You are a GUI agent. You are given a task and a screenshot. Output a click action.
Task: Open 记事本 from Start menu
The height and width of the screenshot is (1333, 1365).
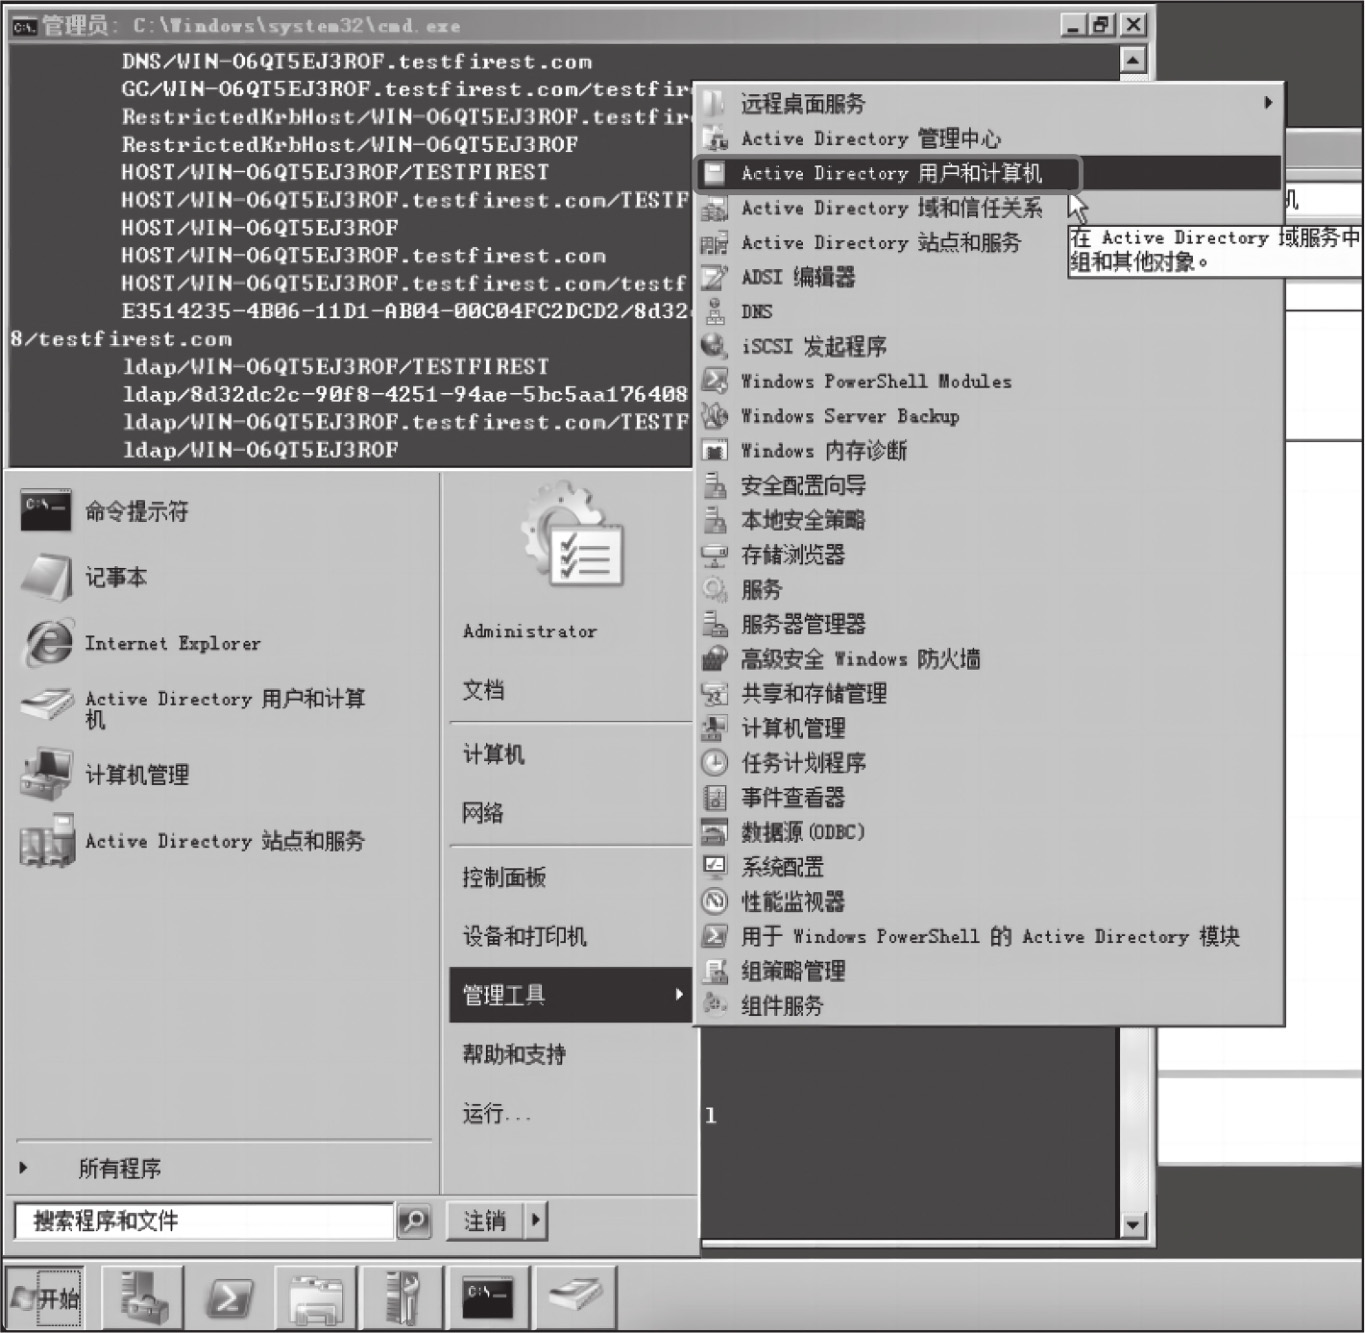click(x=116, y=577)
